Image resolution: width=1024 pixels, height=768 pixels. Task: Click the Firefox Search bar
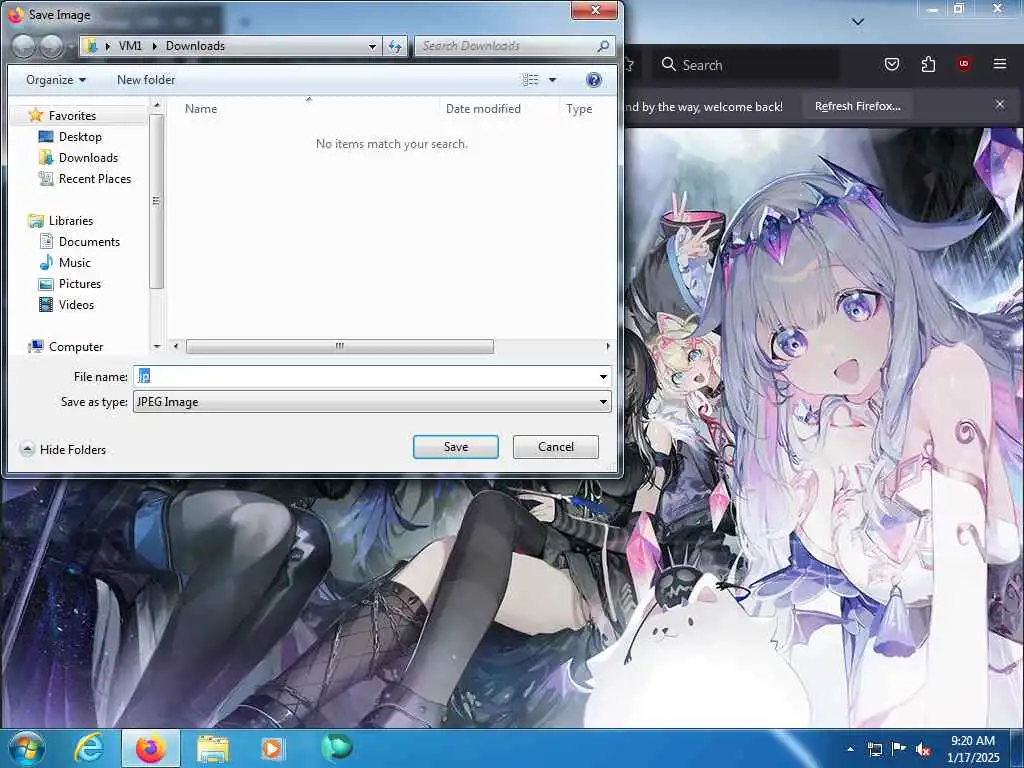pos(748,65)
